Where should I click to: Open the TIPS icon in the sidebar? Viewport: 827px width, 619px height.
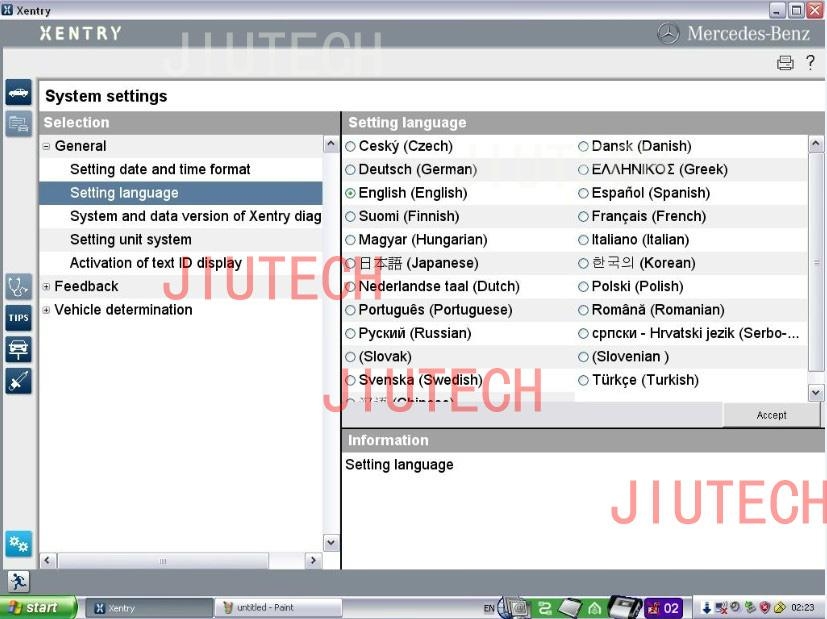coord(18,318)
